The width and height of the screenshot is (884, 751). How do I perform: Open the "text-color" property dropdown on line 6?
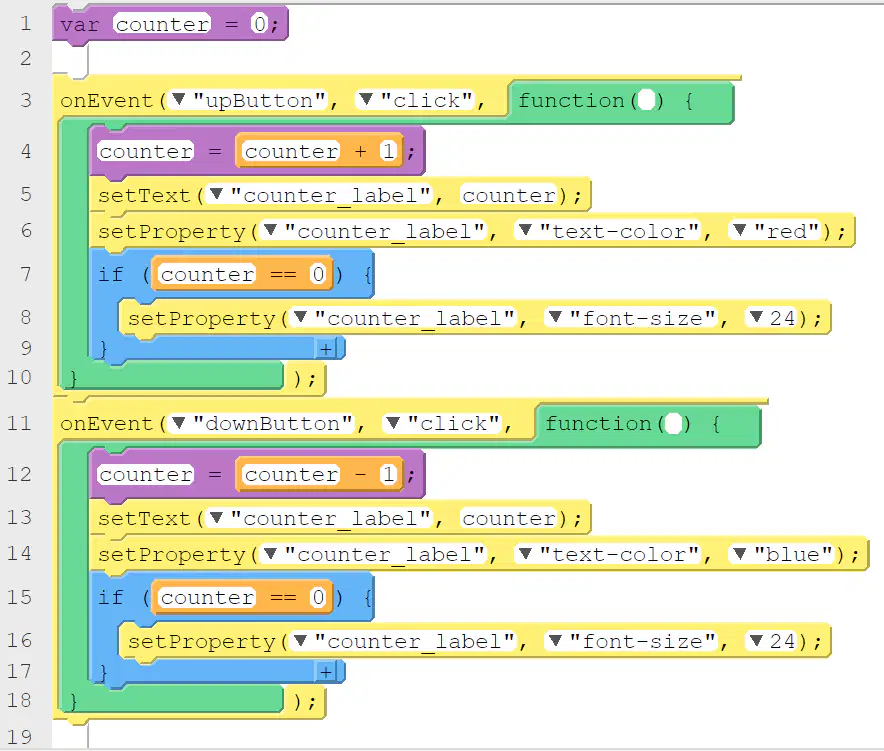525,231
